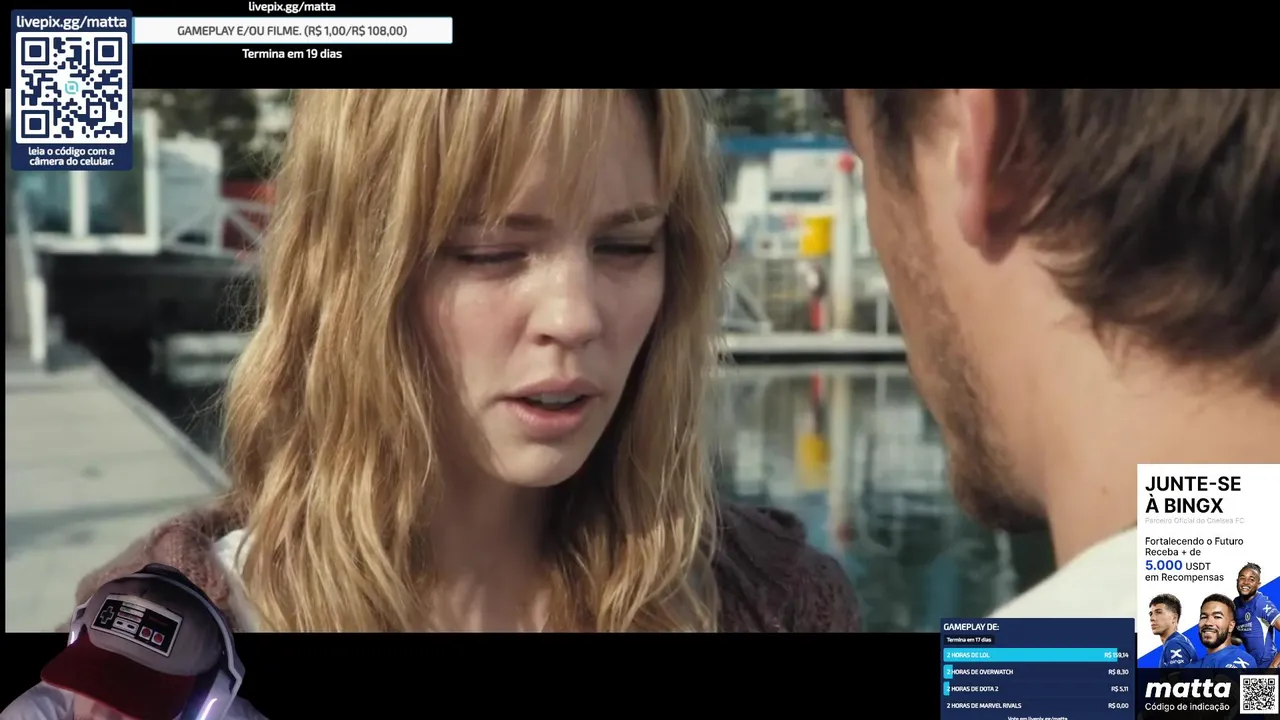Select '2 HORAS DE OVERWATCH' poll option
Image resolution: width=1280 pixels, height=720 pixels.
click(x=1036, y=672)
